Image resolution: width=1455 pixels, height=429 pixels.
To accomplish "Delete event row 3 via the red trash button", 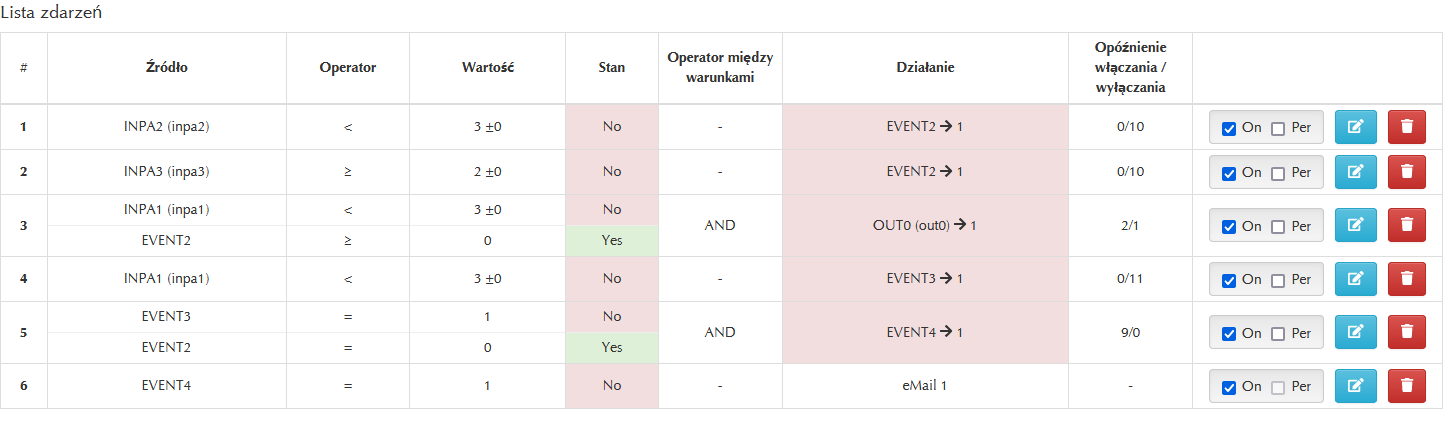I will coord(1406,226).
